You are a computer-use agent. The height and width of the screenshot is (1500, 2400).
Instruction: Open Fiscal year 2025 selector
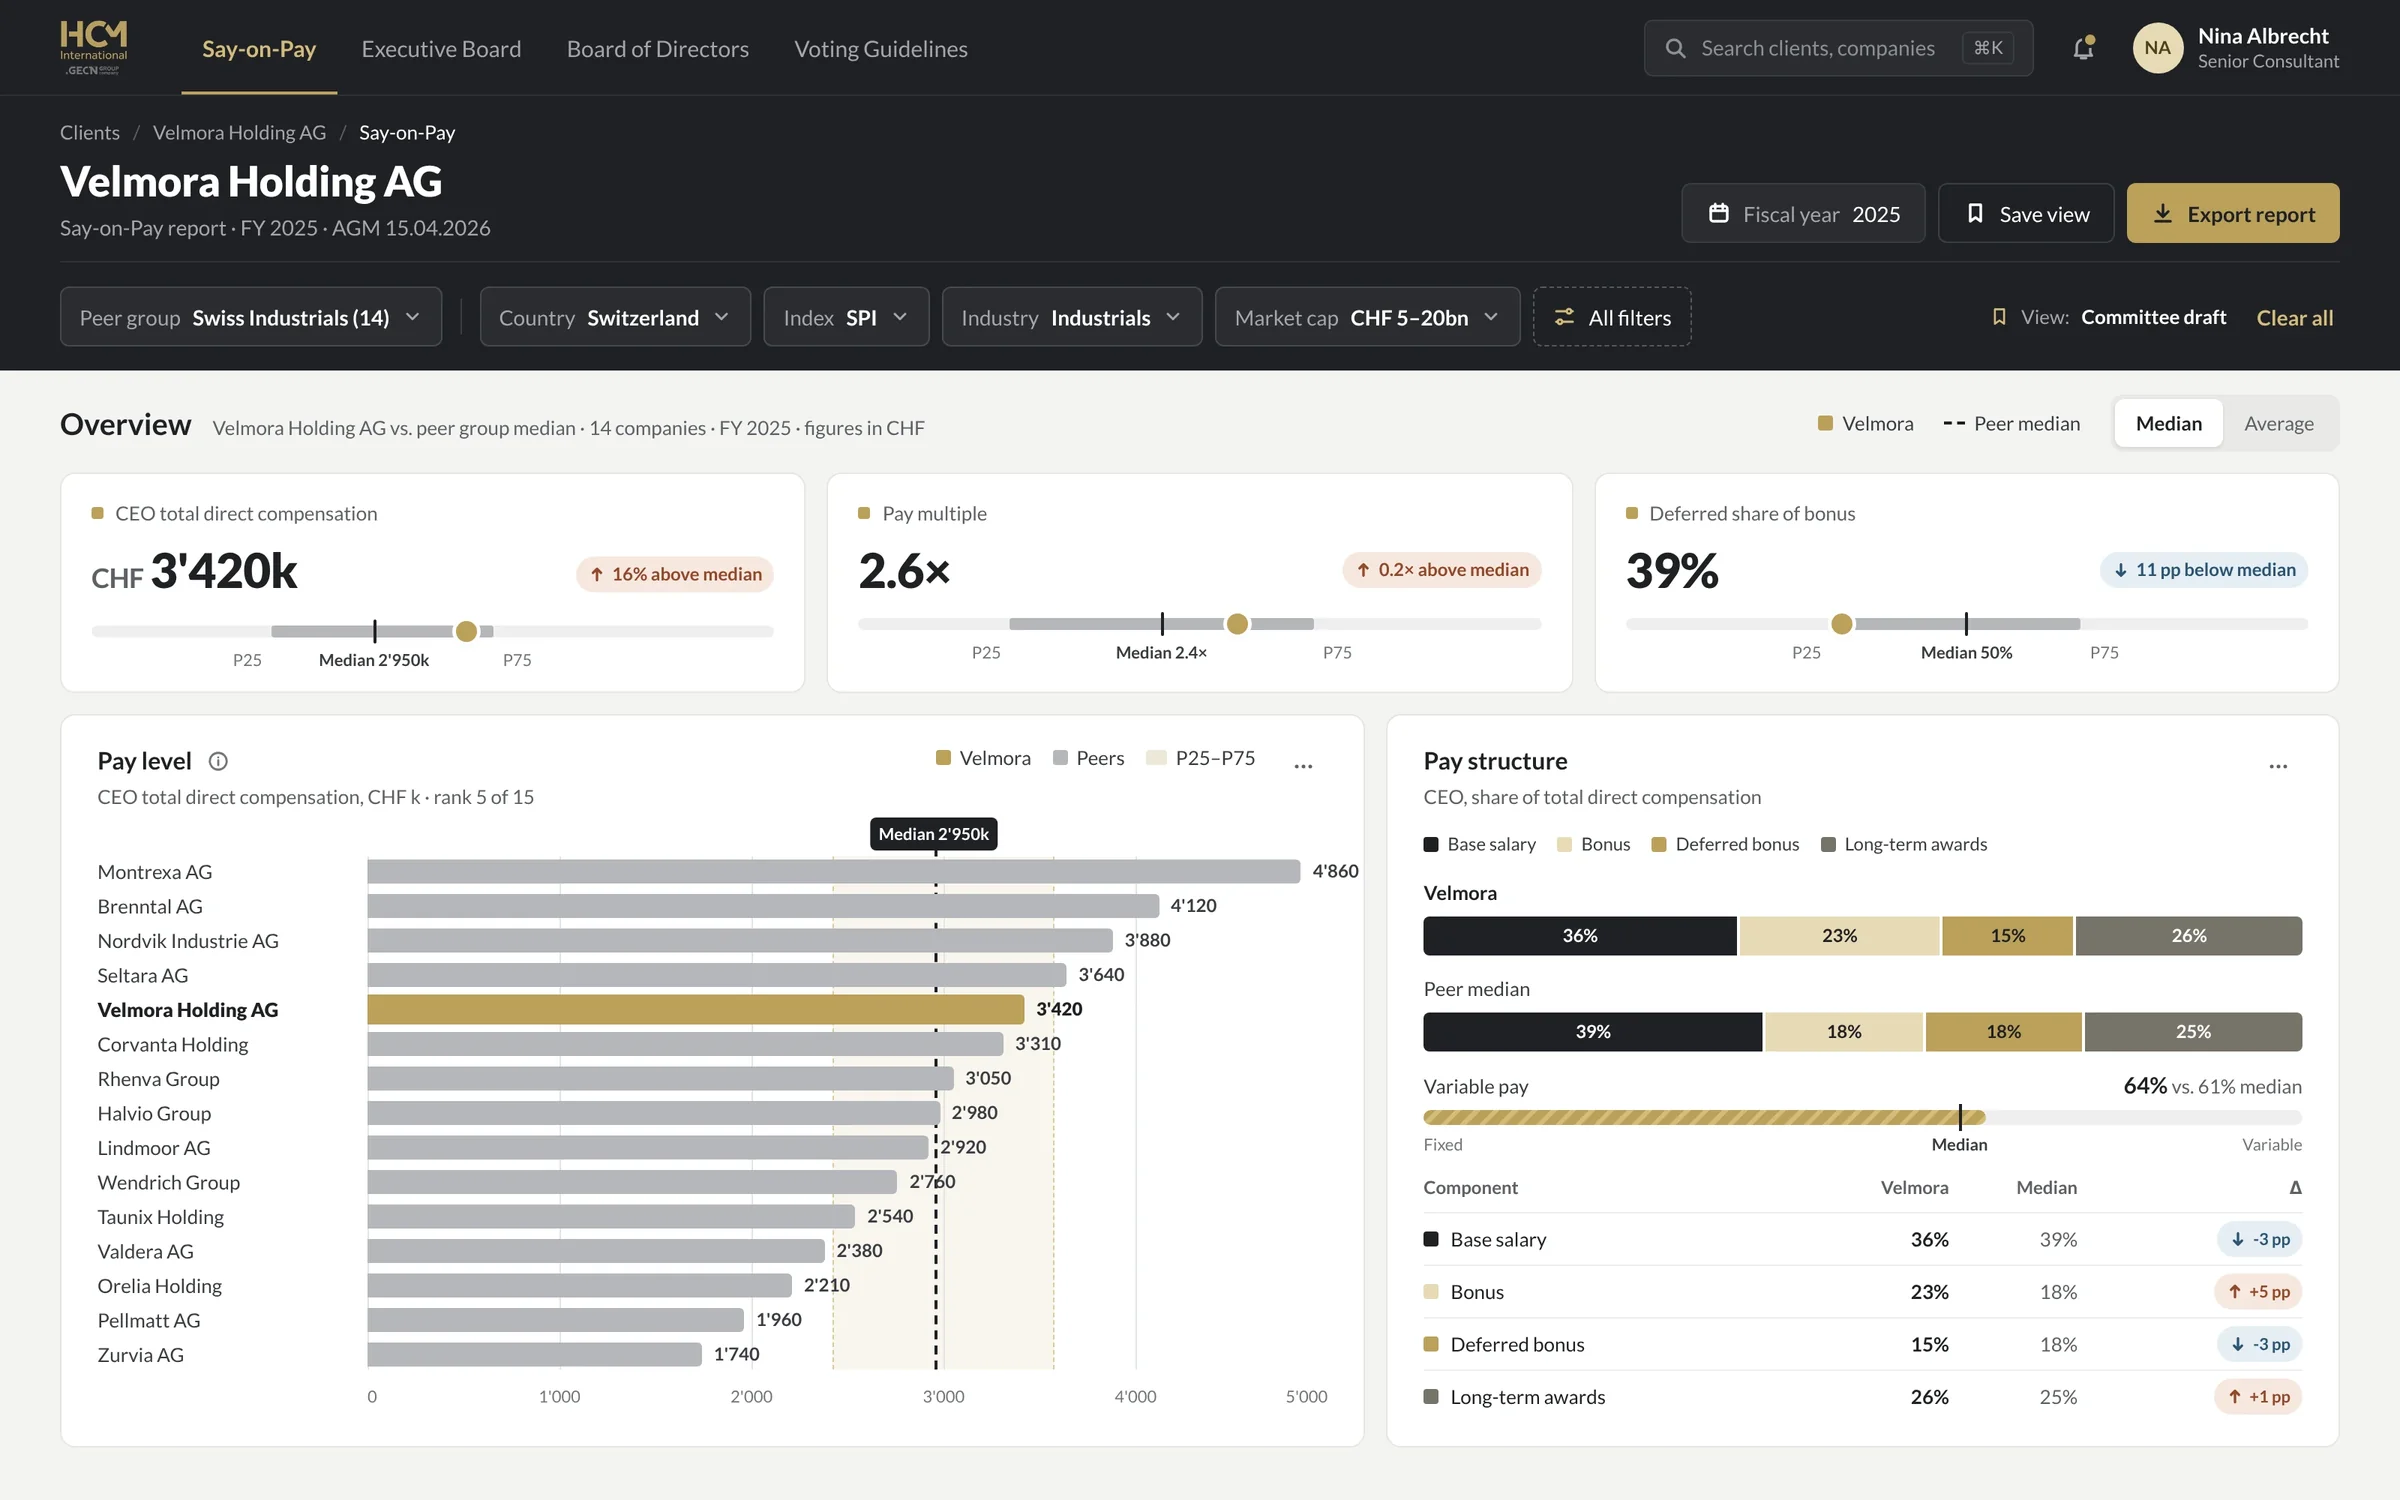(x=1803, y=214)
